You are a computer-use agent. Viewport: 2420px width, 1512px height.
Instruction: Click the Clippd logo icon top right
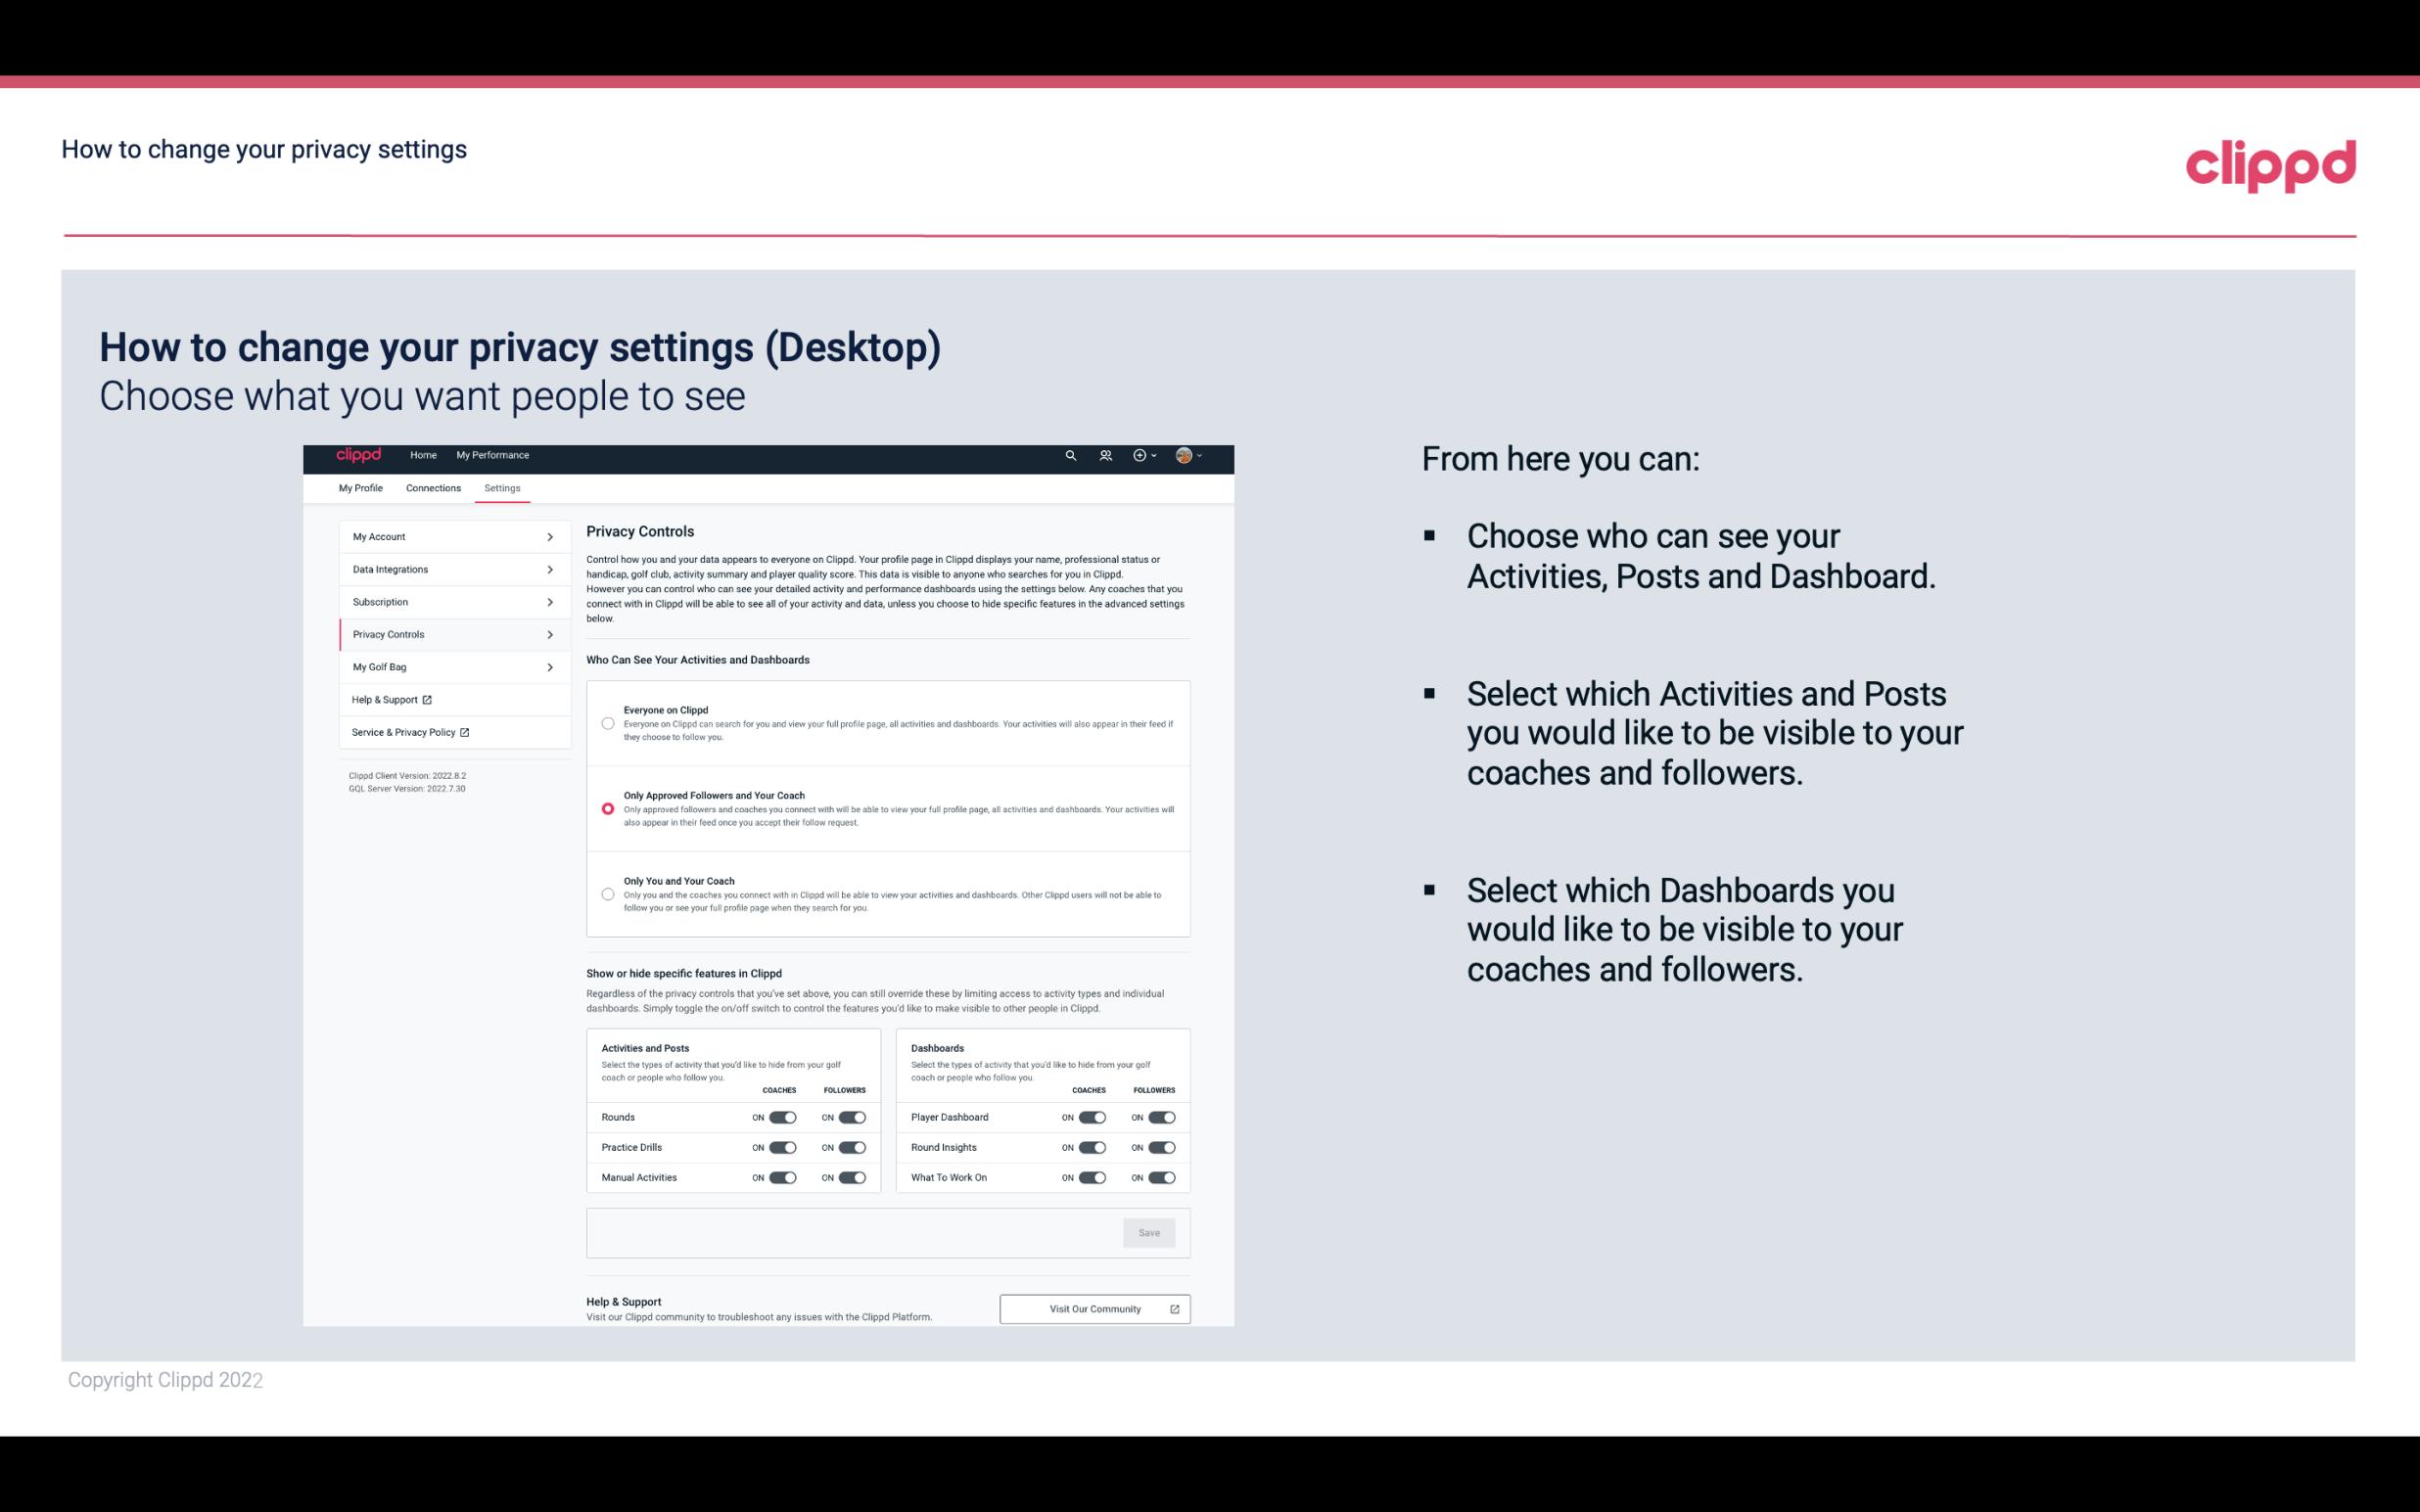tap(2268, 165)
